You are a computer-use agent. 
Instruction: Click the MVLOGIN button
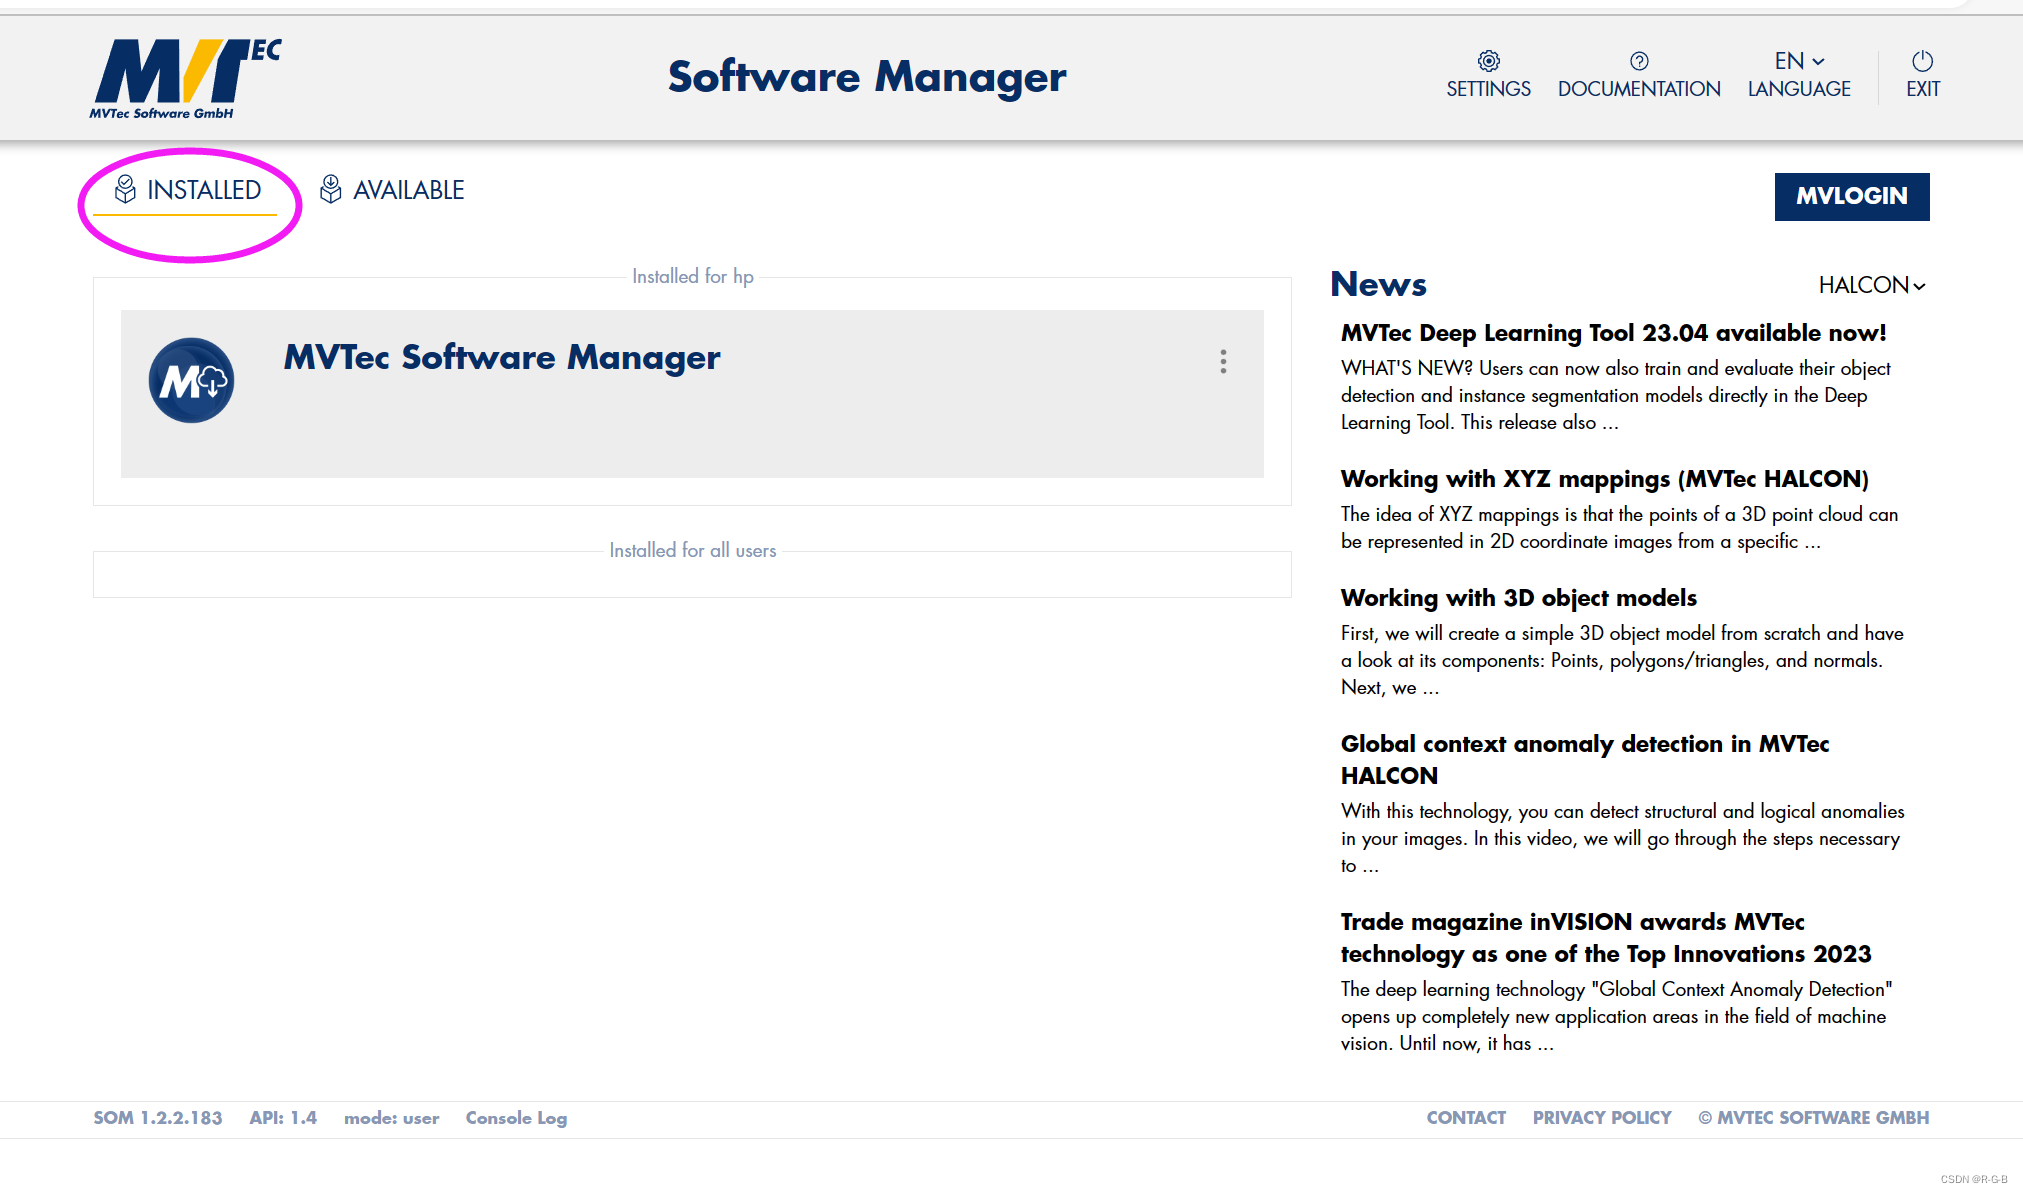coord(1852,196)
